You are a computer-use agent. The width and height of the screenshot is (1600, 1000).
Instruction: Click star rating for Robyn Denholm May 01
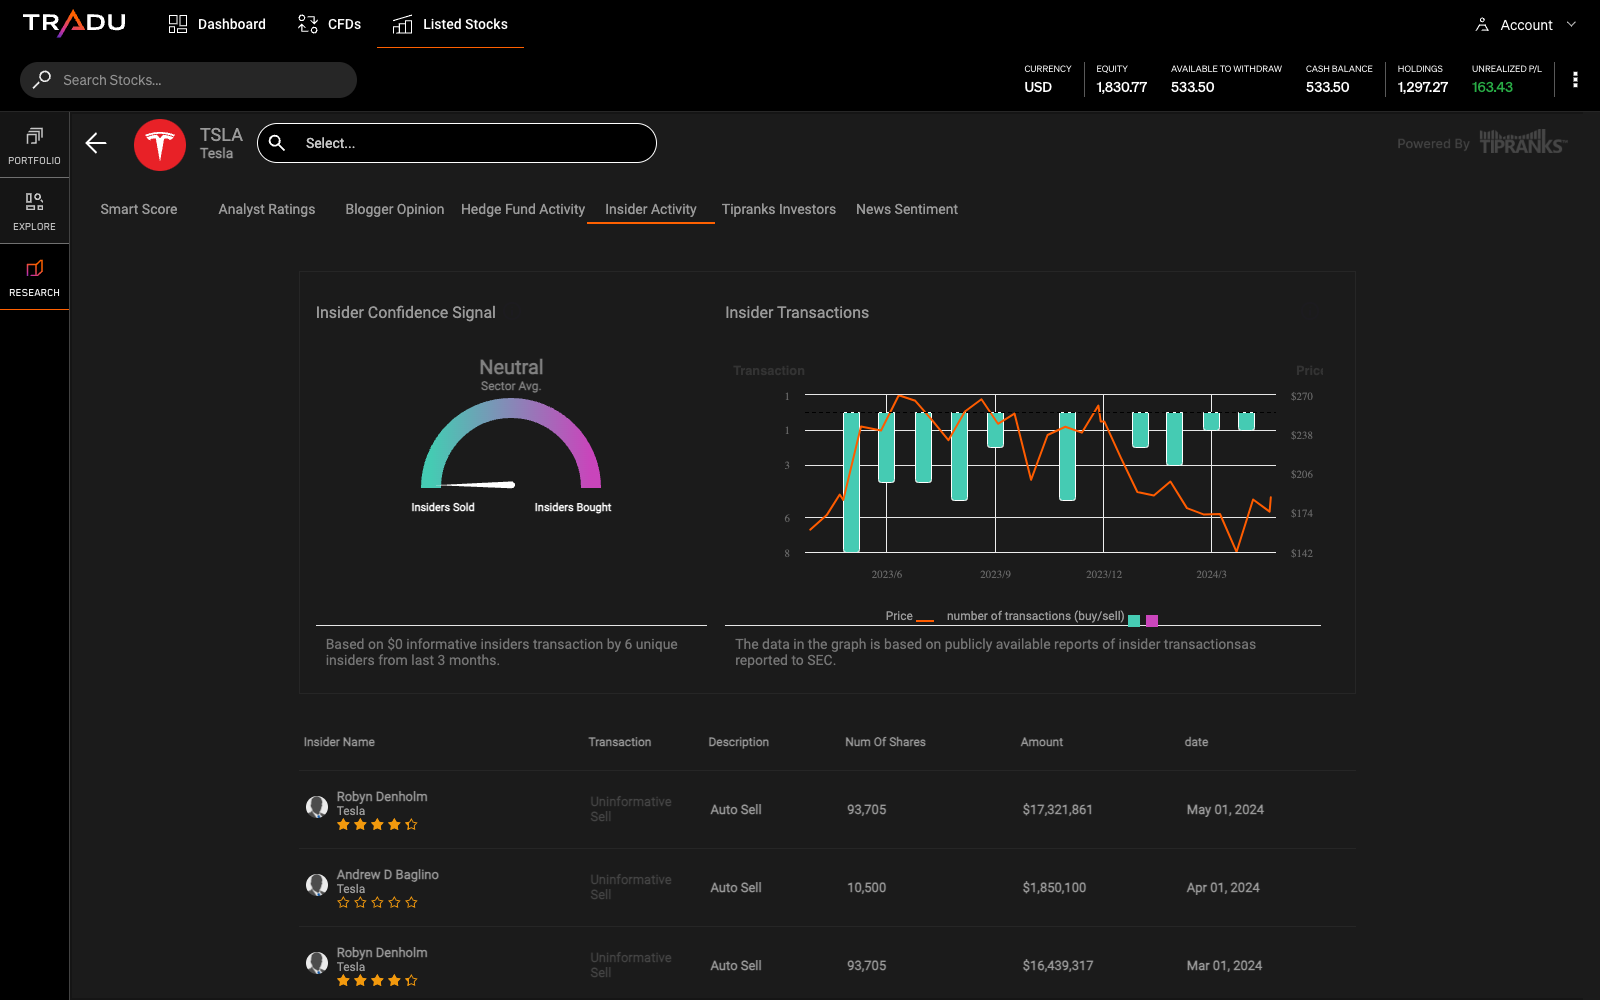coord(377,825)
